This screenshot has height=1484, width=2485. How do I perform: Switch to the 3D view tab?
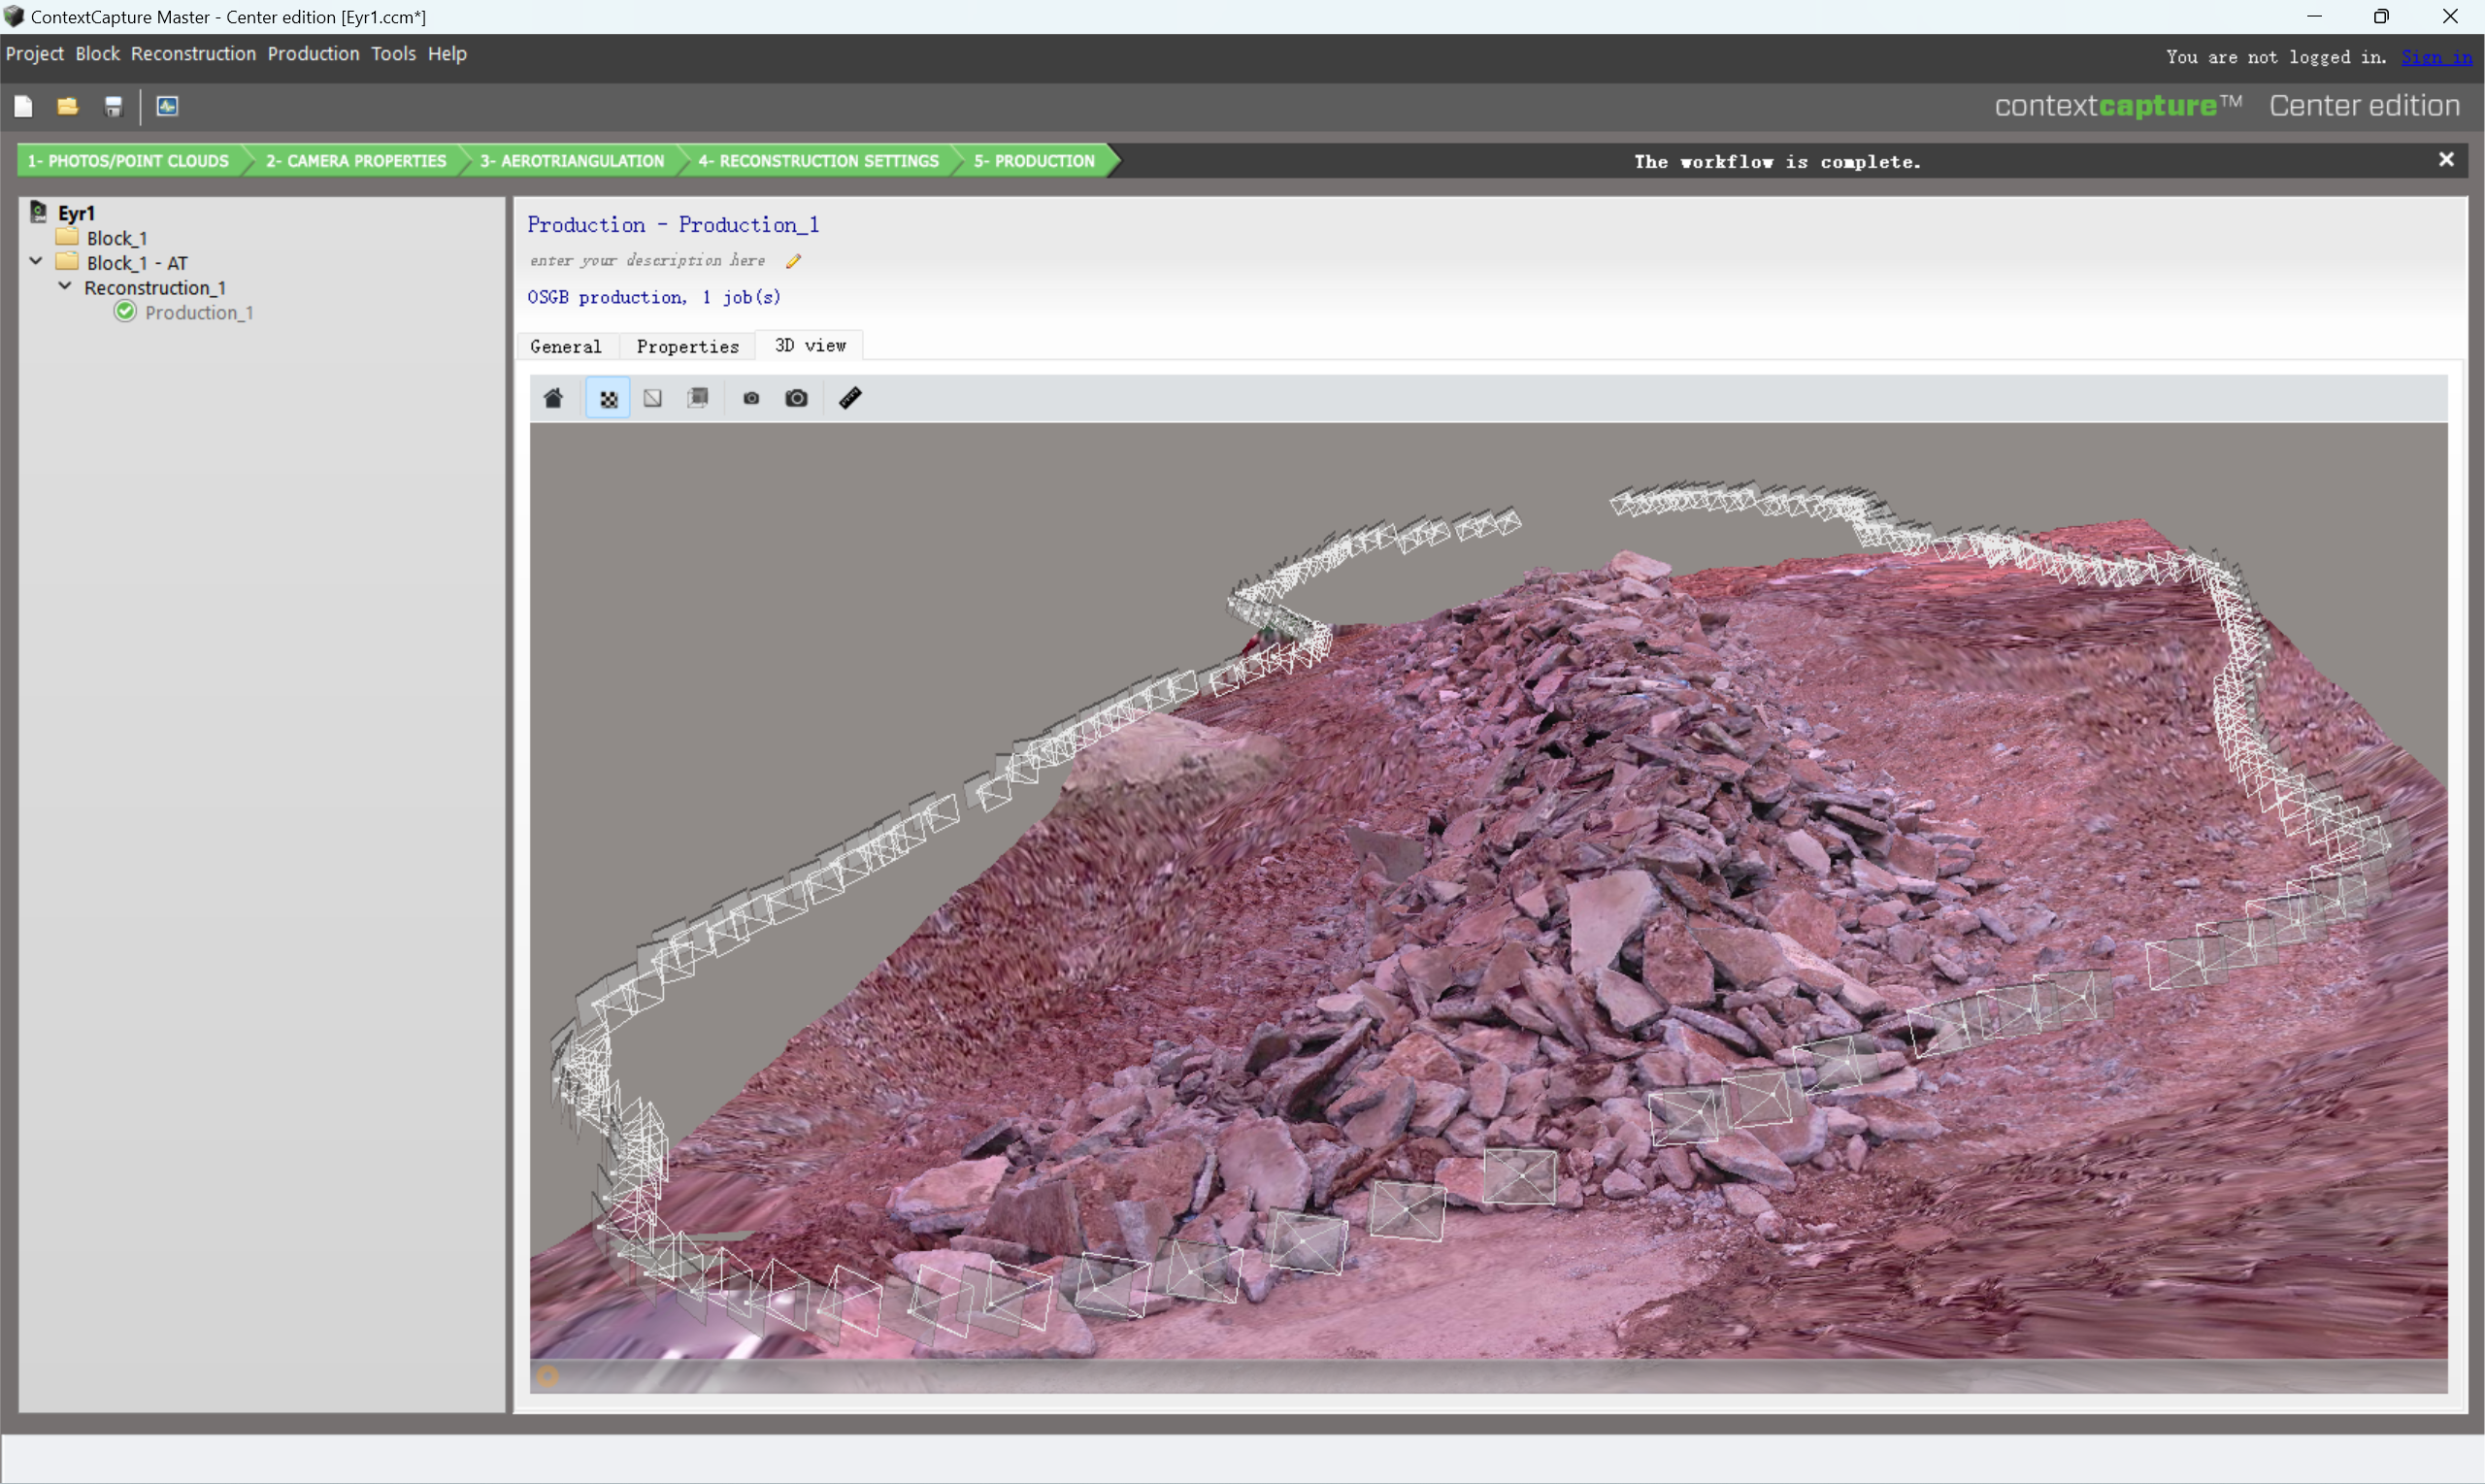click(x=809, y=345)
